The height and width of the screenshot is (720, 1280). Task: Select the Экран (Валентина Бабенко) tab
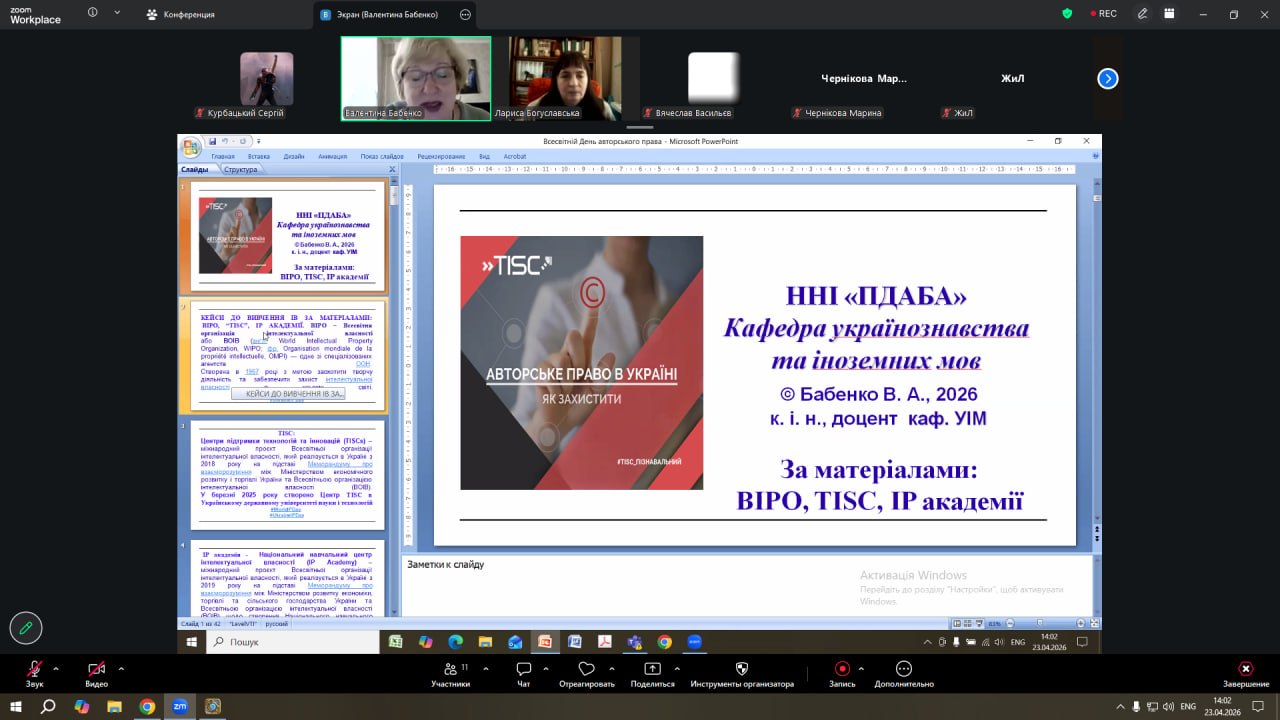(385, 14)
